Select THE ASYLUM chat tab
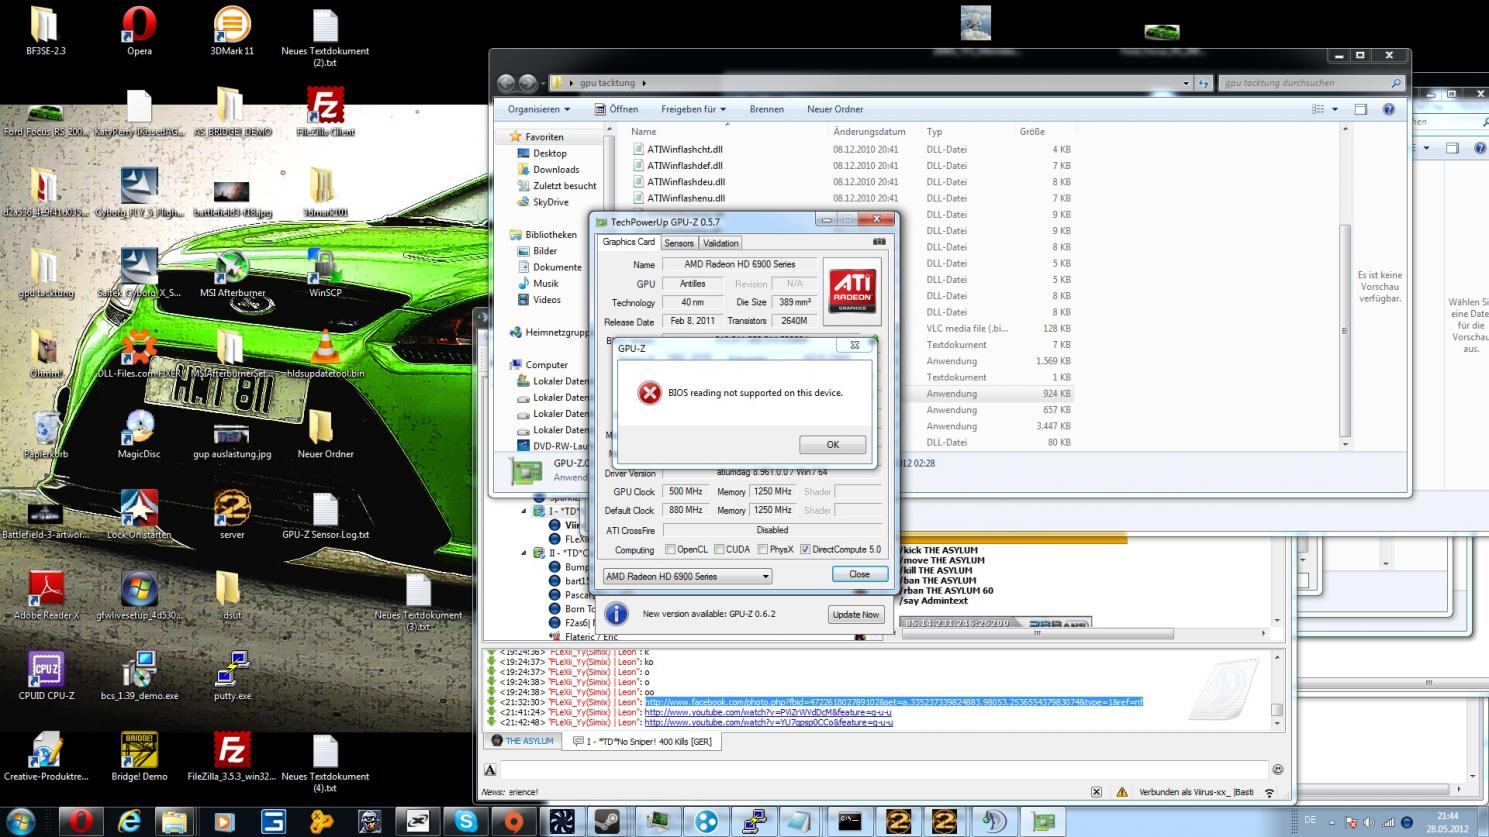This screenshot has height=837, width=1489. [522, 741]
